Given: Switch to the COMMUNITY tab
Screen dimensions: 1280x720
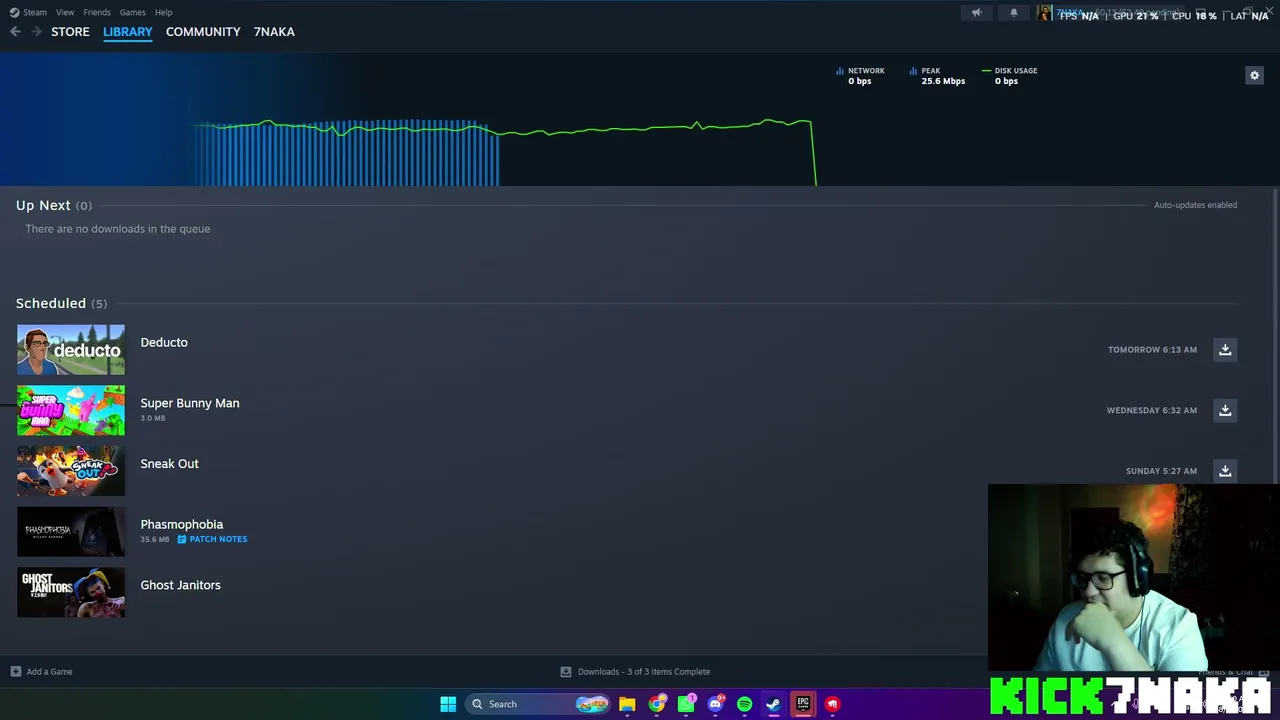Looking at the screenshot, I should coord(203,32).
